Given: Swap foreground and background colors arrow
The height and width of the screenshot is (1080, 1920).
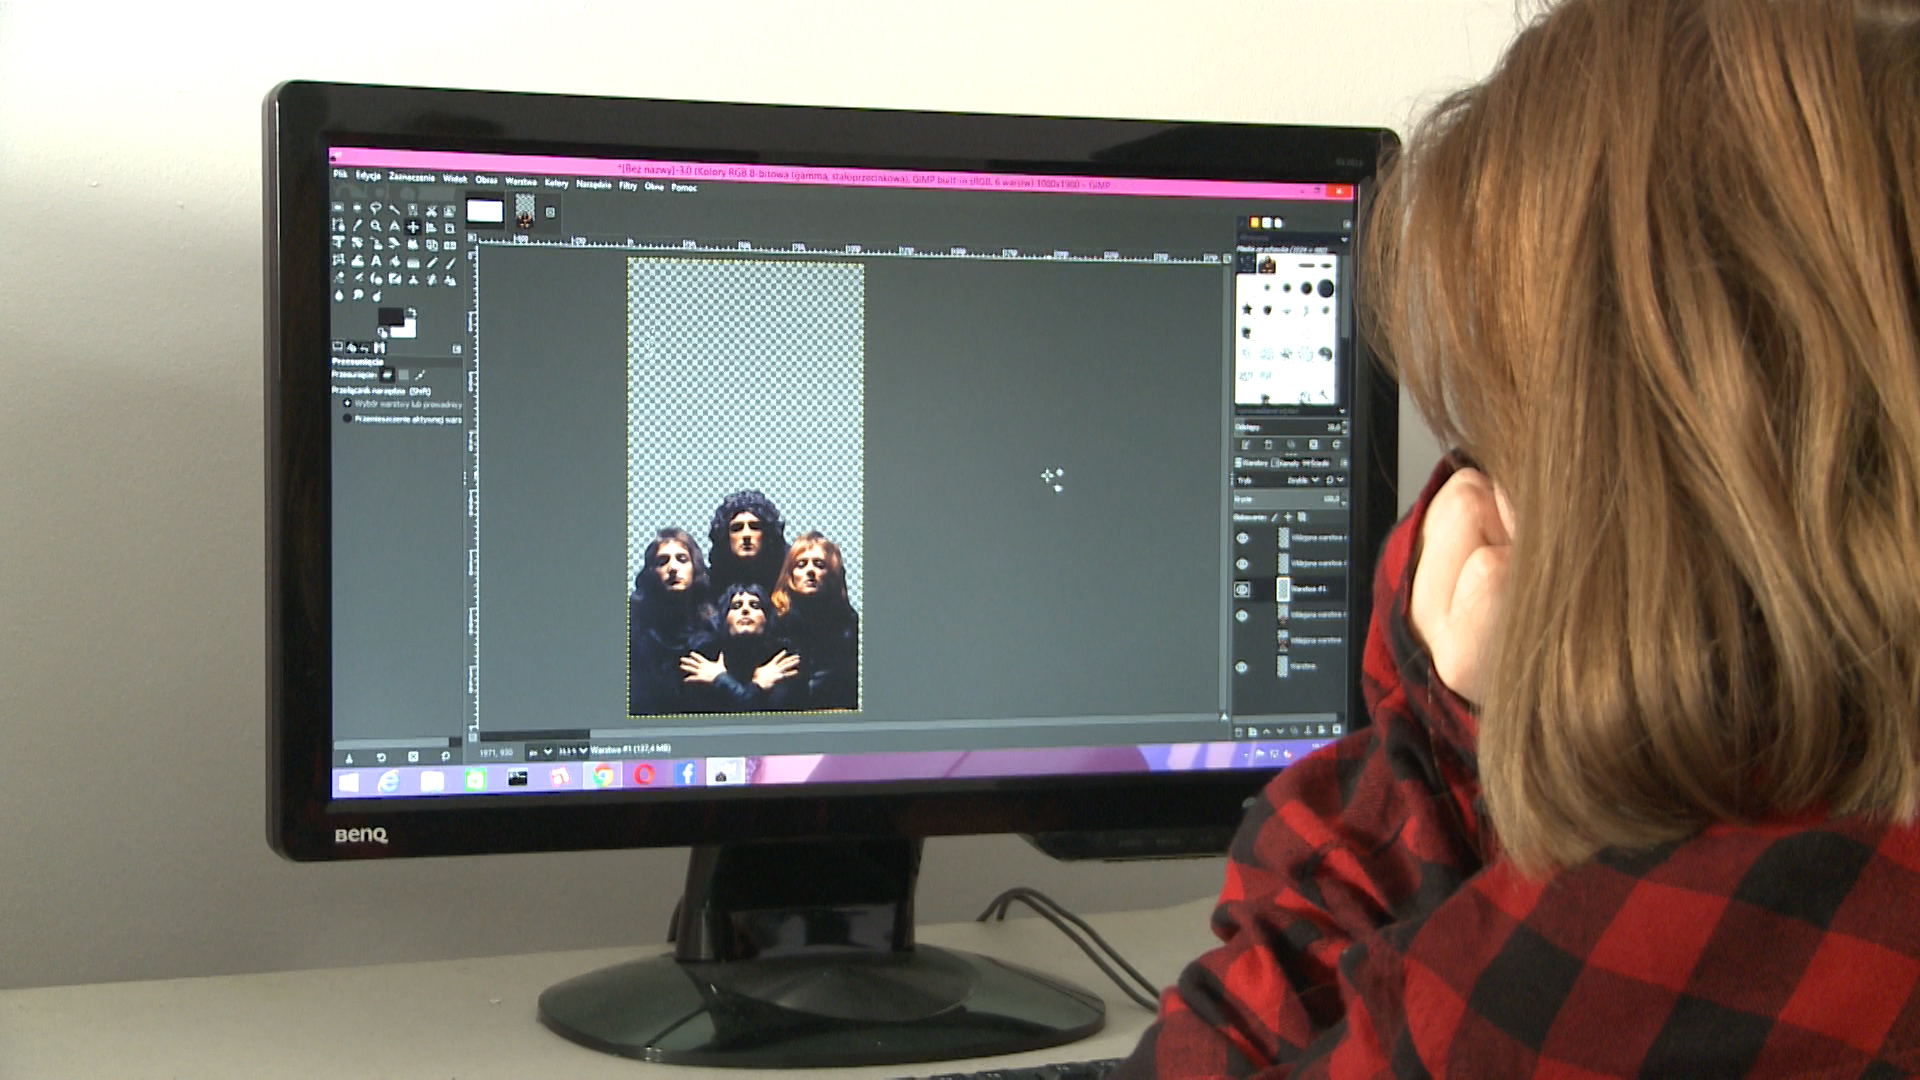Looking at the screenshot, I should pyautogui.click(x=412, y=312).
